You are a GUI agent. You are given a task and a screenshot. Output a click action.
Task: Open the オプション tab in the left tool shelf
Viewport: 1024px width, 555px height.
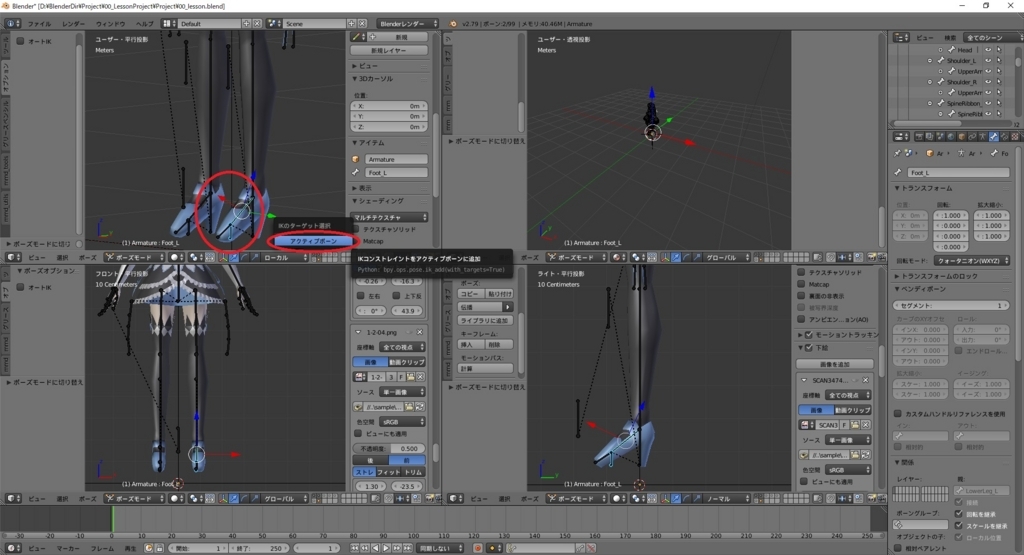click(x=6, y=79)
